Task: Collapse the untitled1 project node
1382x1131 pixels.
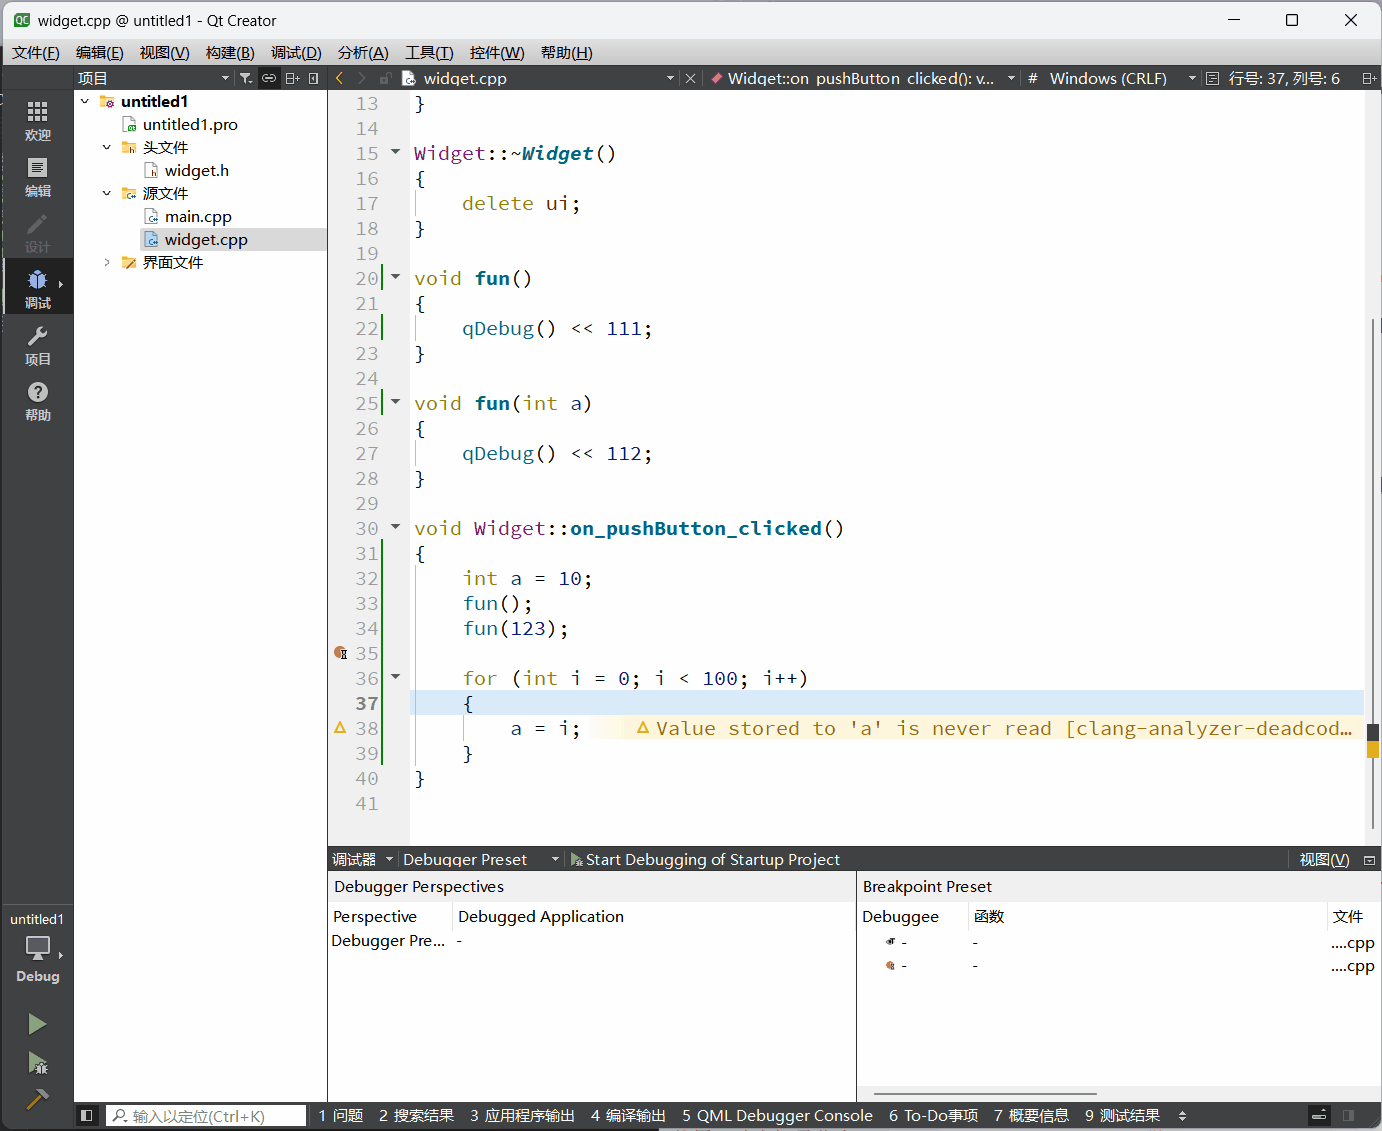Action: click(x=85, y=101)
